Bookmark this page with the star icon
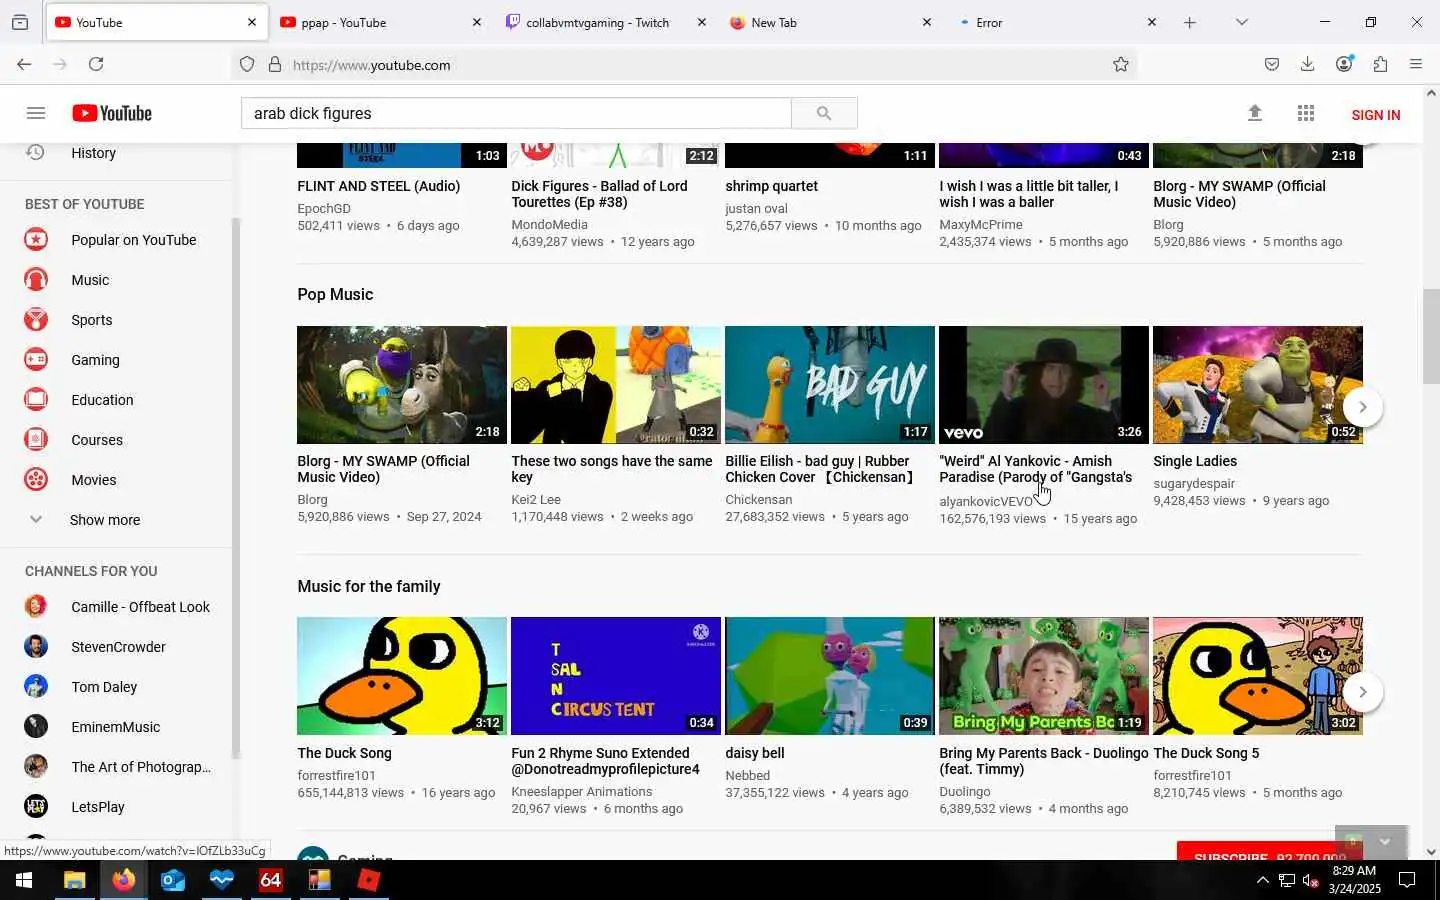The image size is (1440, 900). [1121, 64]
